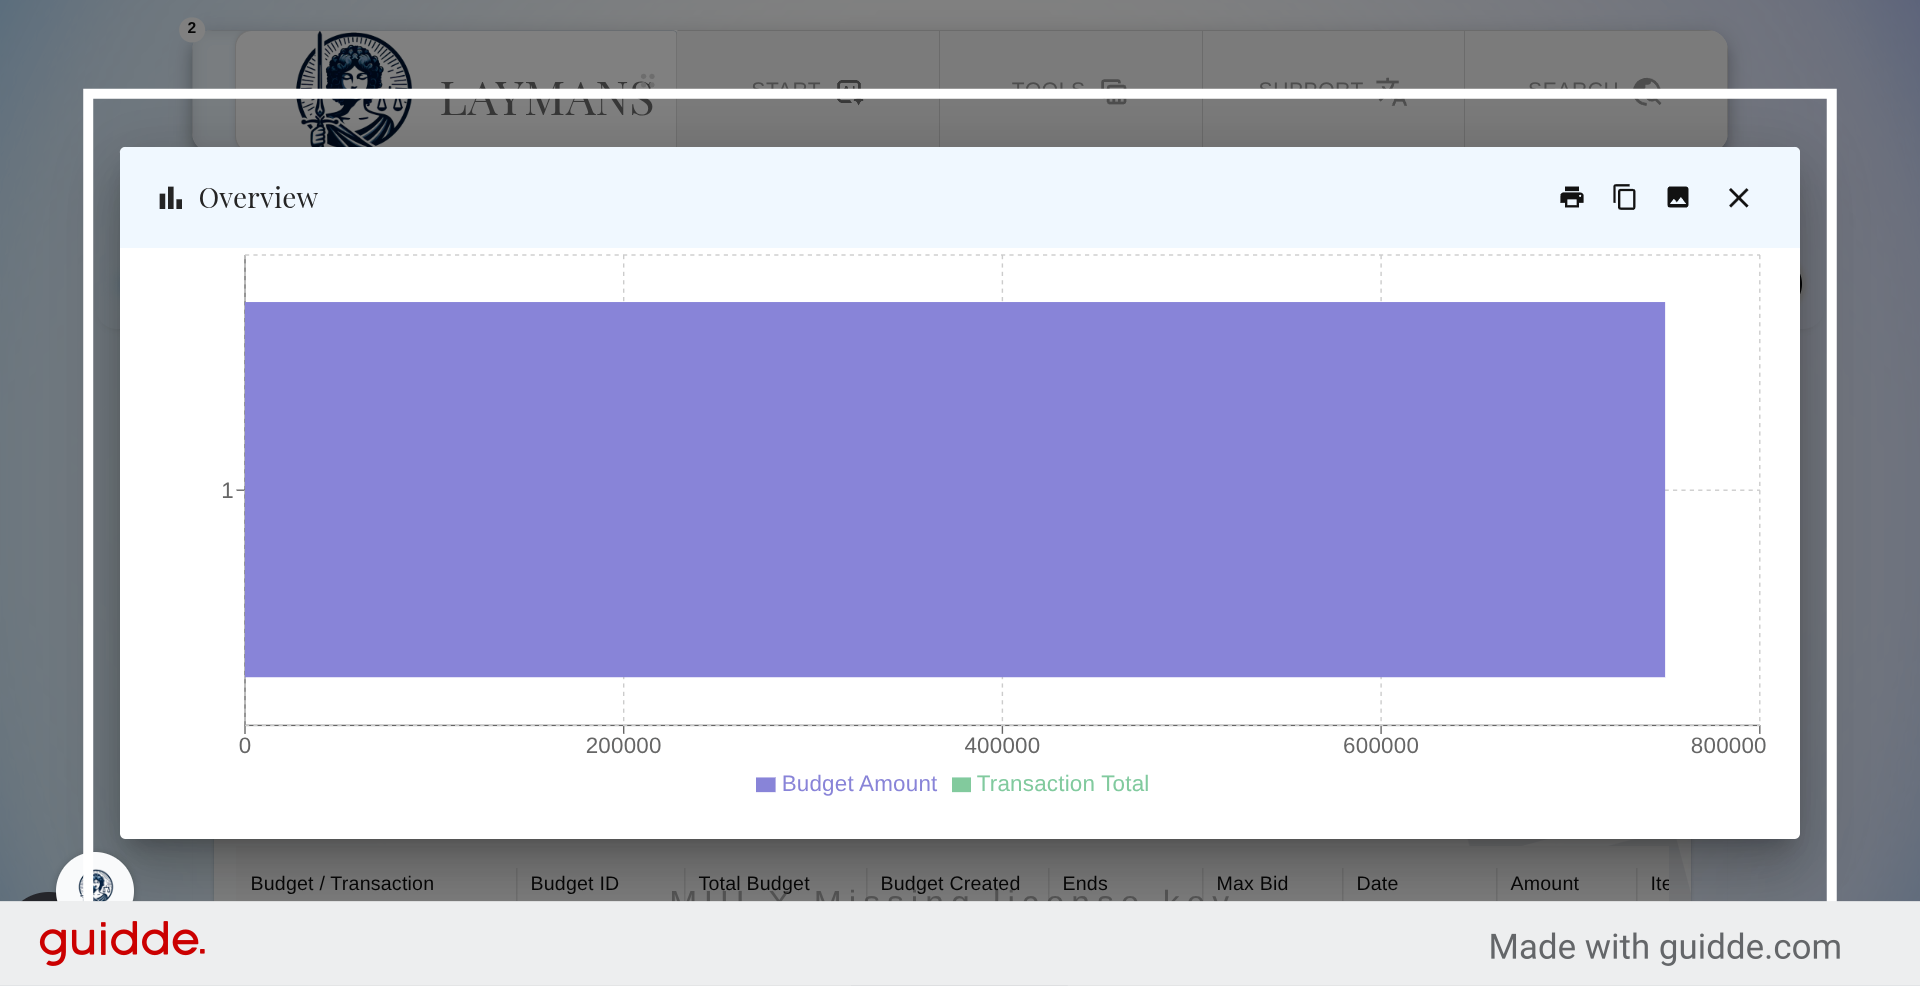1920x986 pixels.
Task: Click the guidde logo
Action: [122, 941]
